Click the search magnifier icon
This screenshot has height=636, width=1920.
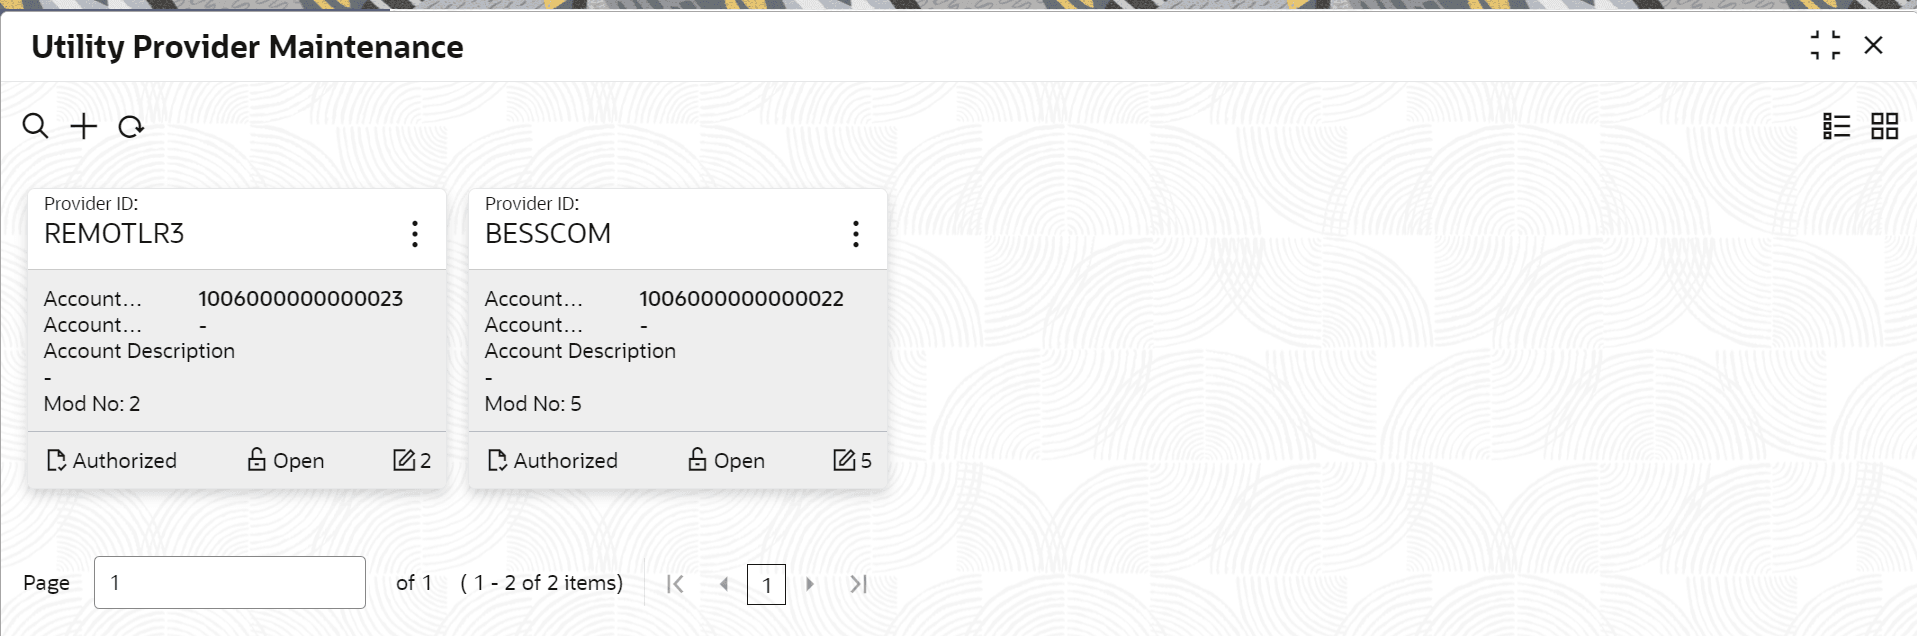point(35,127)
